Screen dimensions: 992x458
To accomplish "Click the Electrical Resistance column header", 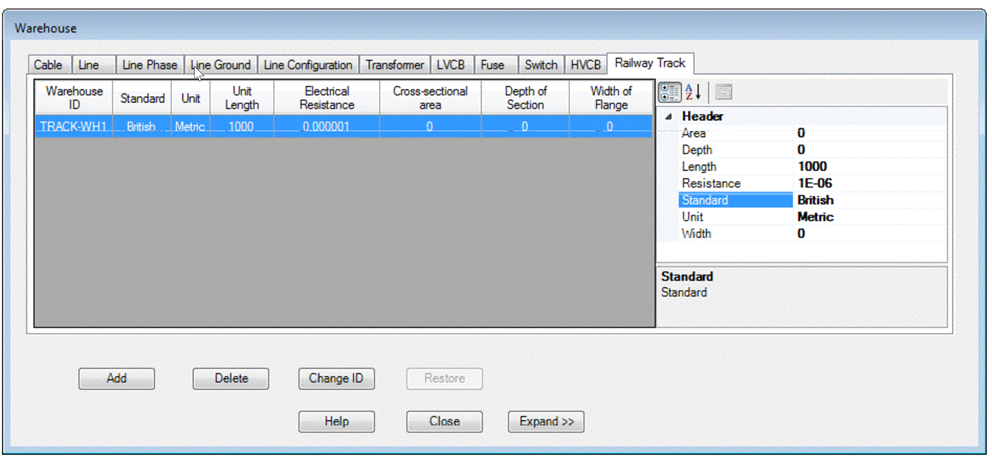I will pos(327,98).
